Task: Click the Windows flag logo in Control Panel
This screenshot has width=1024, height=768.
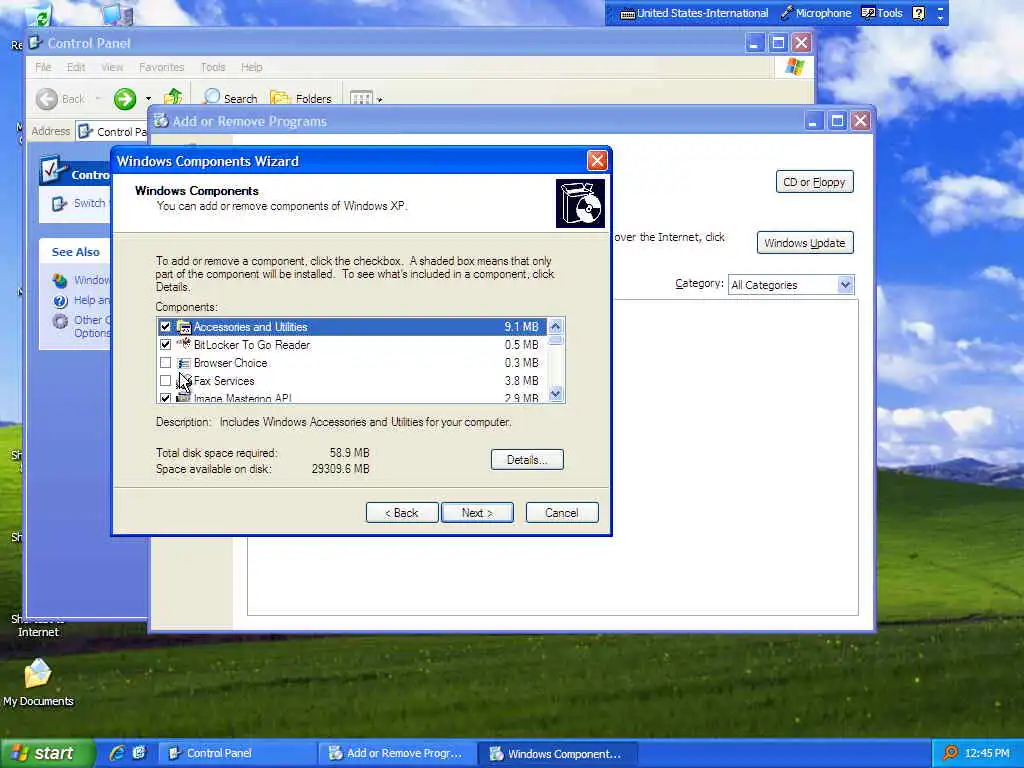Action: coord(795,67)
